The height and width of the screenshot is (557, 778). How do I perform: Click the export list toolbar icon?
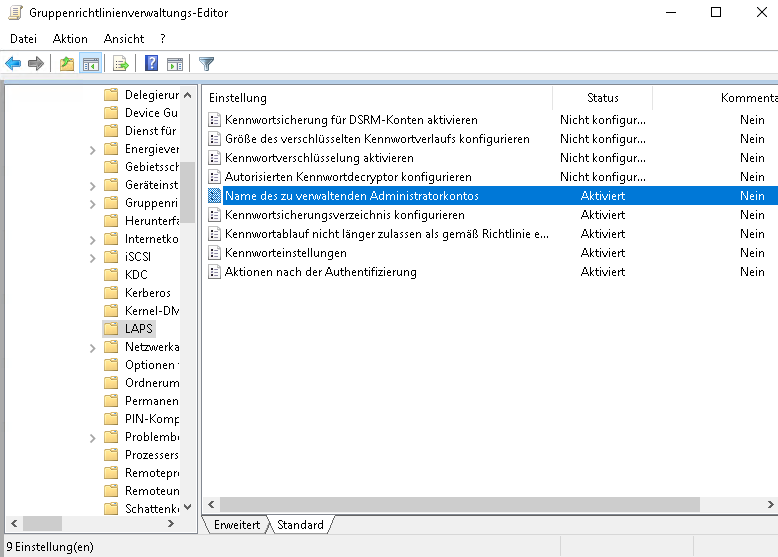click(121, 64)
